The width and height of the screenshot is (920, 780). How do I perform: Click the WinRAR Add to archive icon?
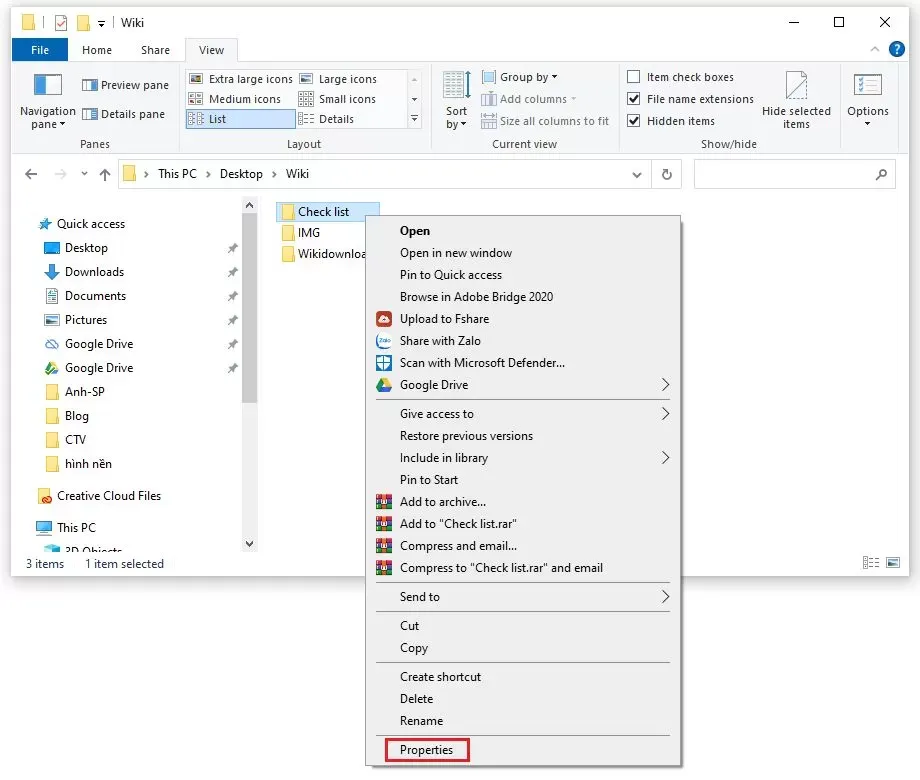pyautogui.click(x=384, y=502)
